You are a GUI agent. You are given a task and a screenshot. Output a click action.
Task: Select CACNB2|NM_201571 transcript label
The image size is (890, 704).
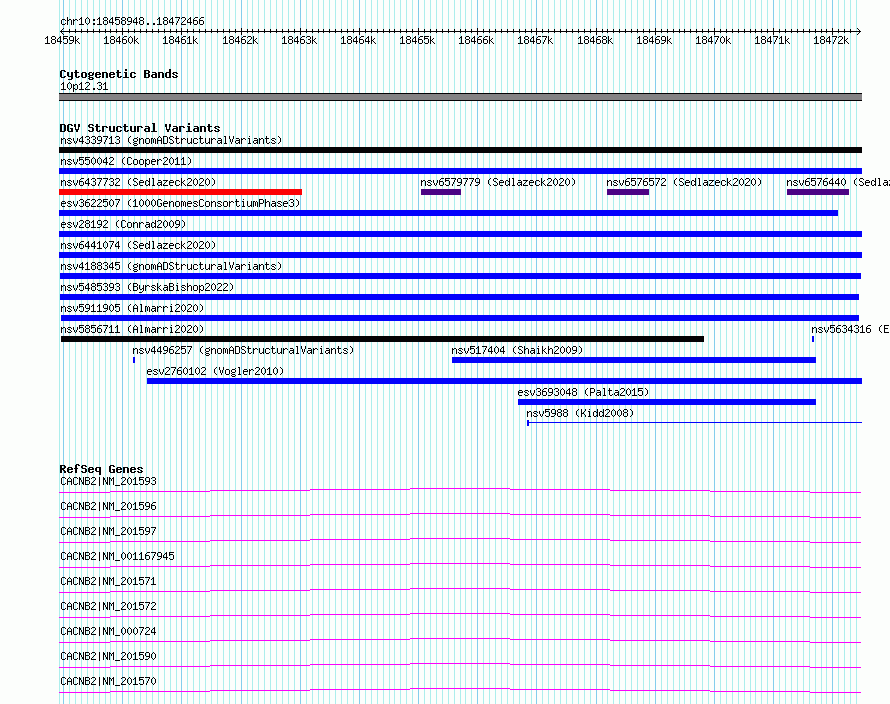click(108, 581)
